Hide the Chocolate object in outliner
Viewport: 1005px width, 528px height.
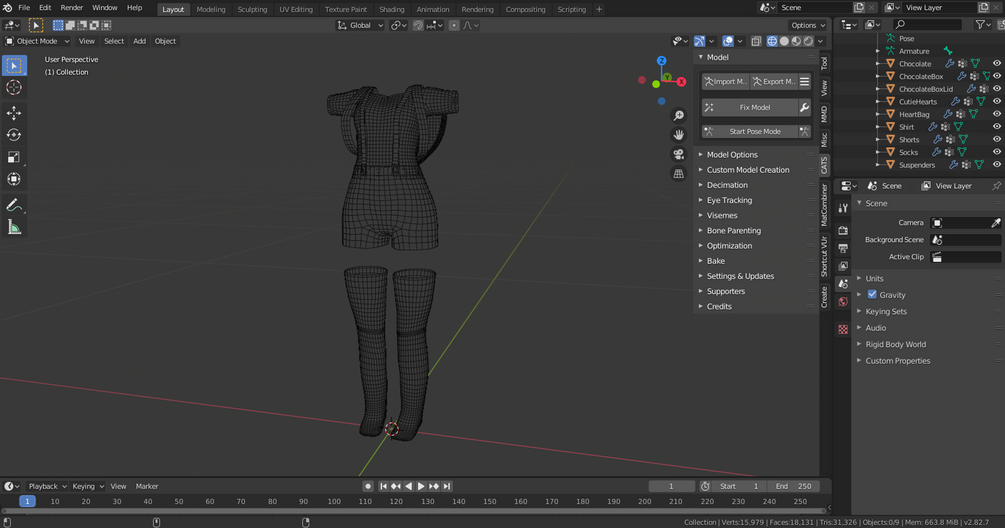pos(996,64)
